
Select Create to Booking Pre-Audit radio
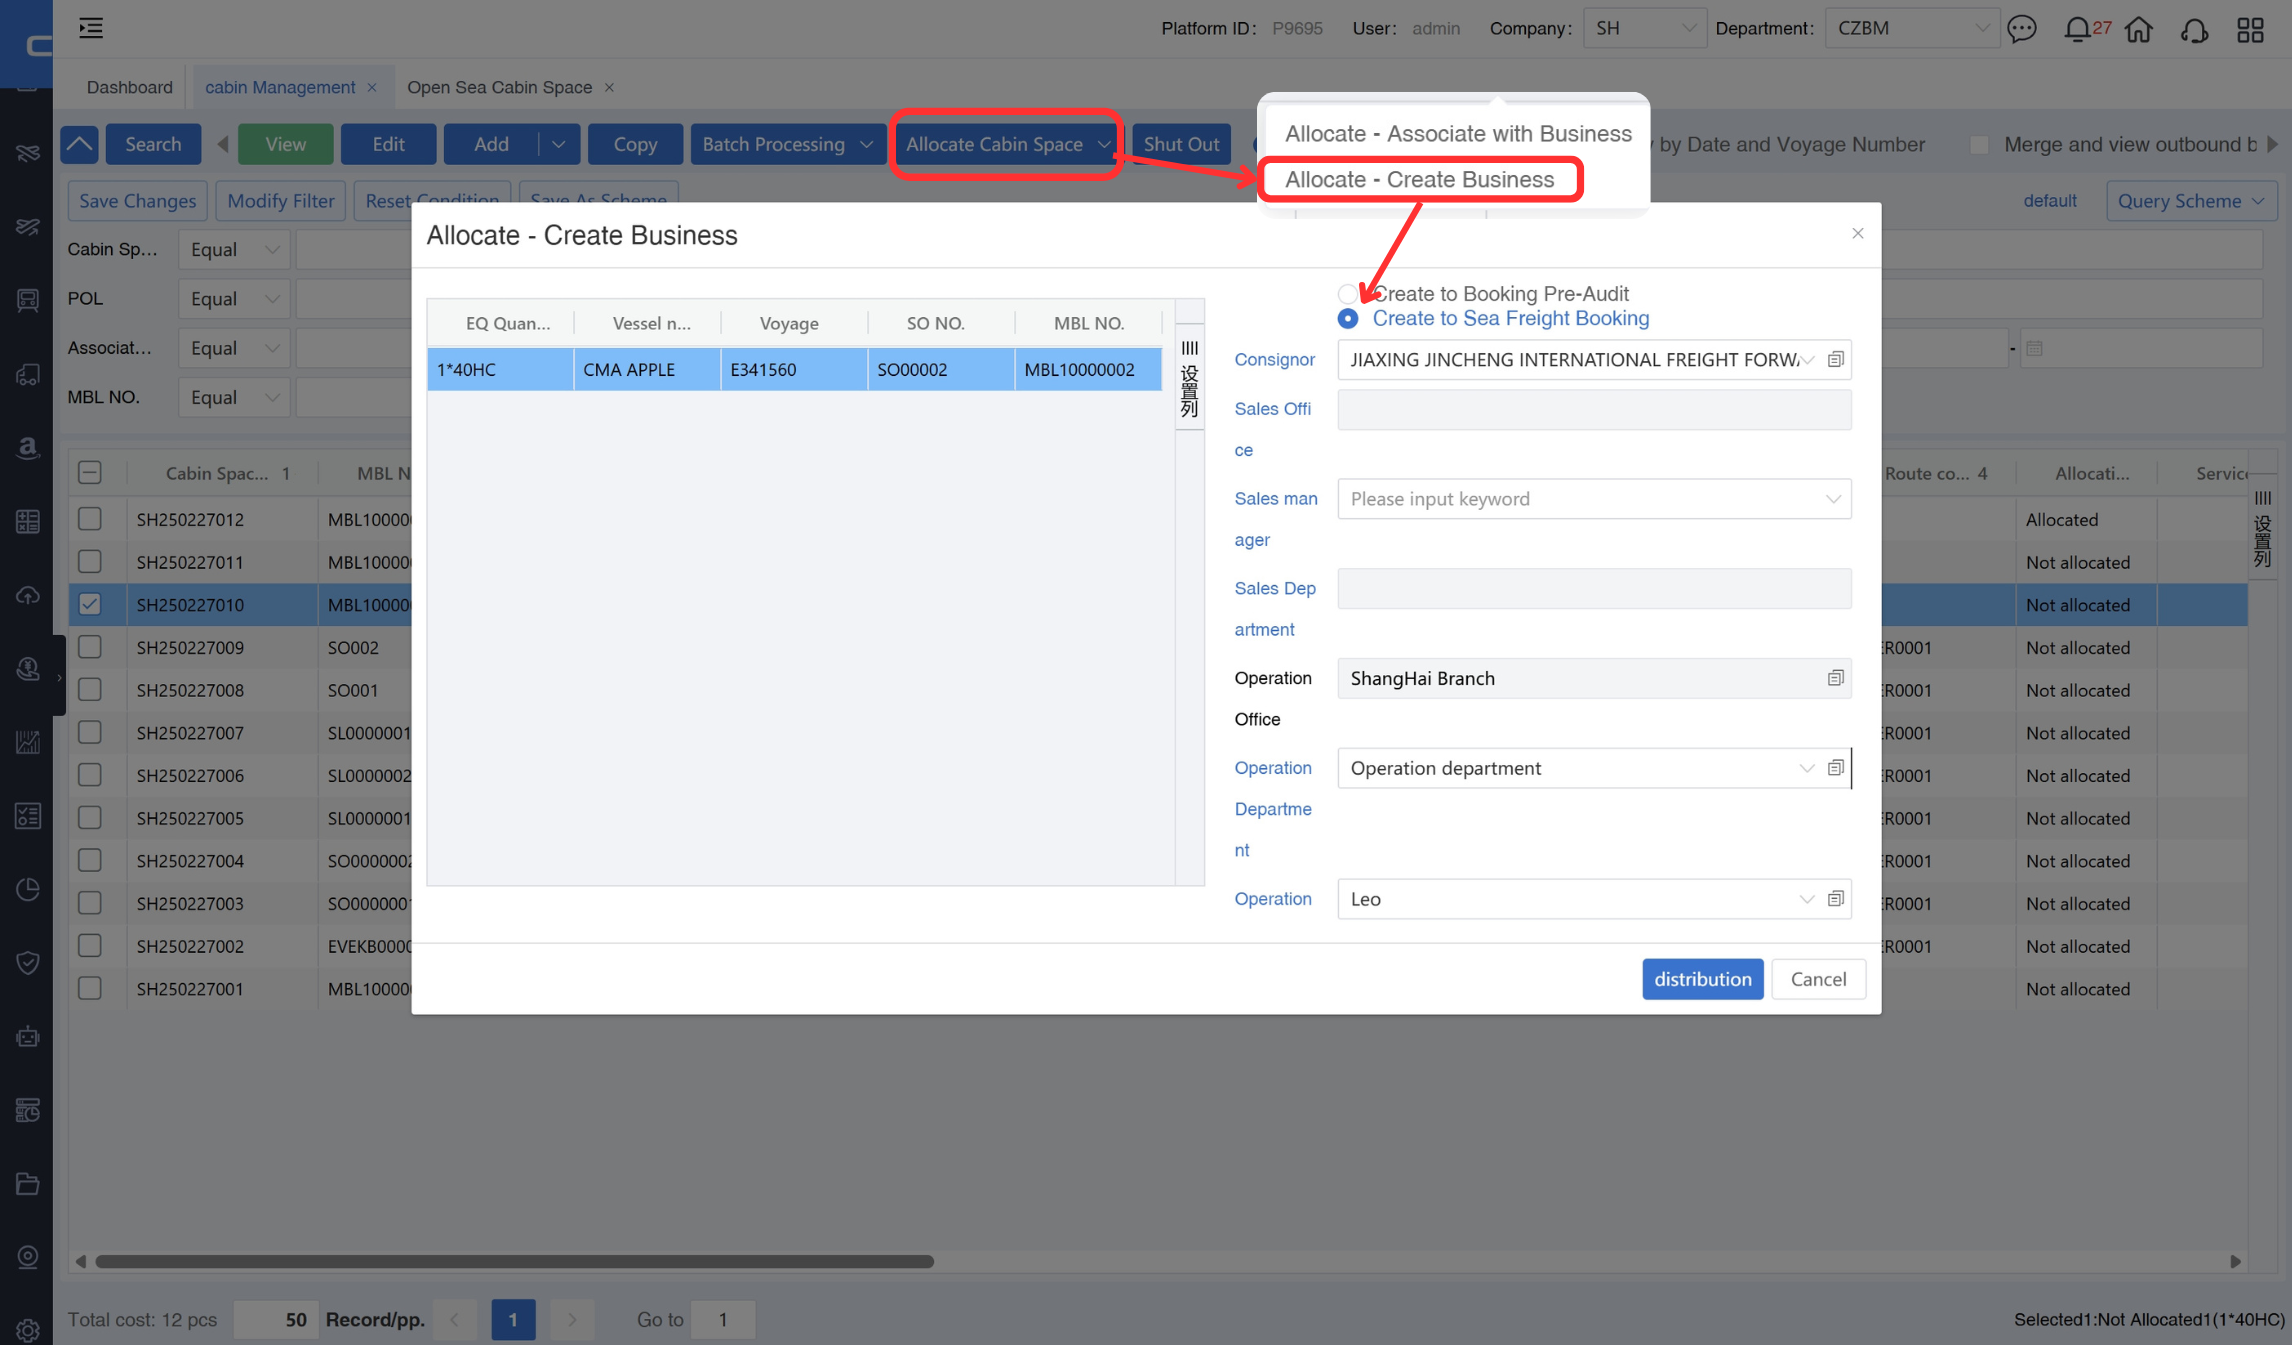coord(1347,294)
